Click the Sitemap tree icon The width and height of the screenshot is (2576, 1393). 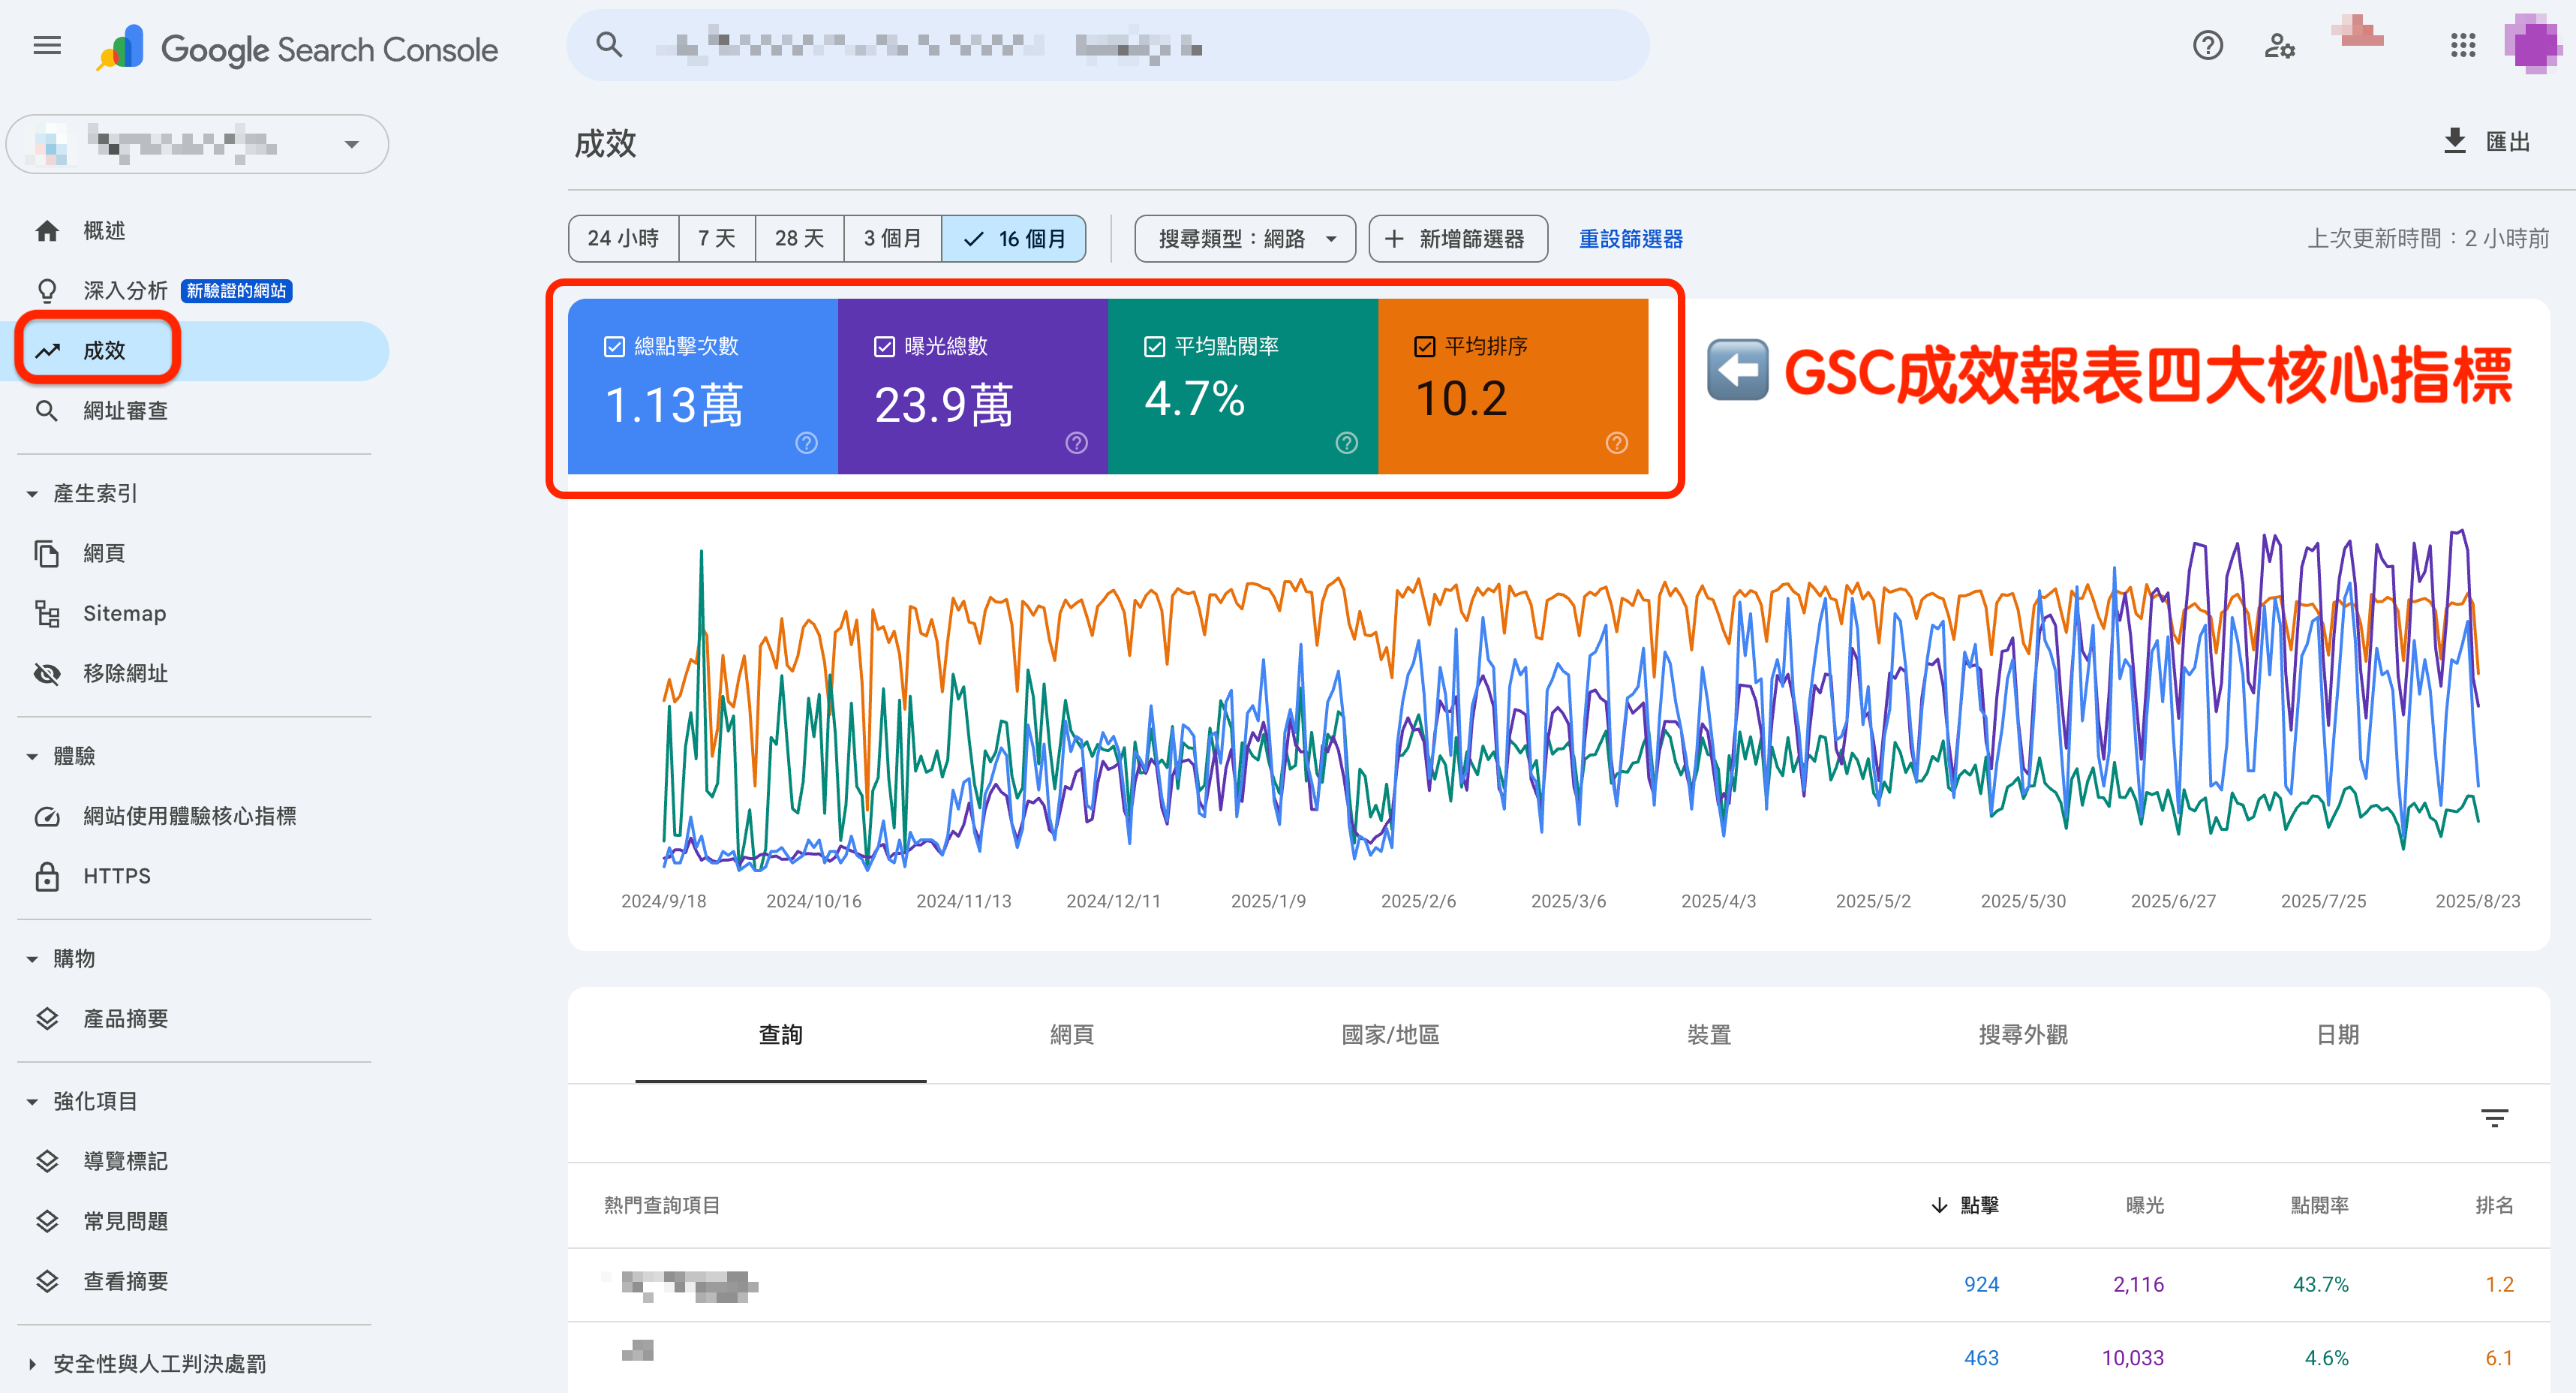click(47, 613)
